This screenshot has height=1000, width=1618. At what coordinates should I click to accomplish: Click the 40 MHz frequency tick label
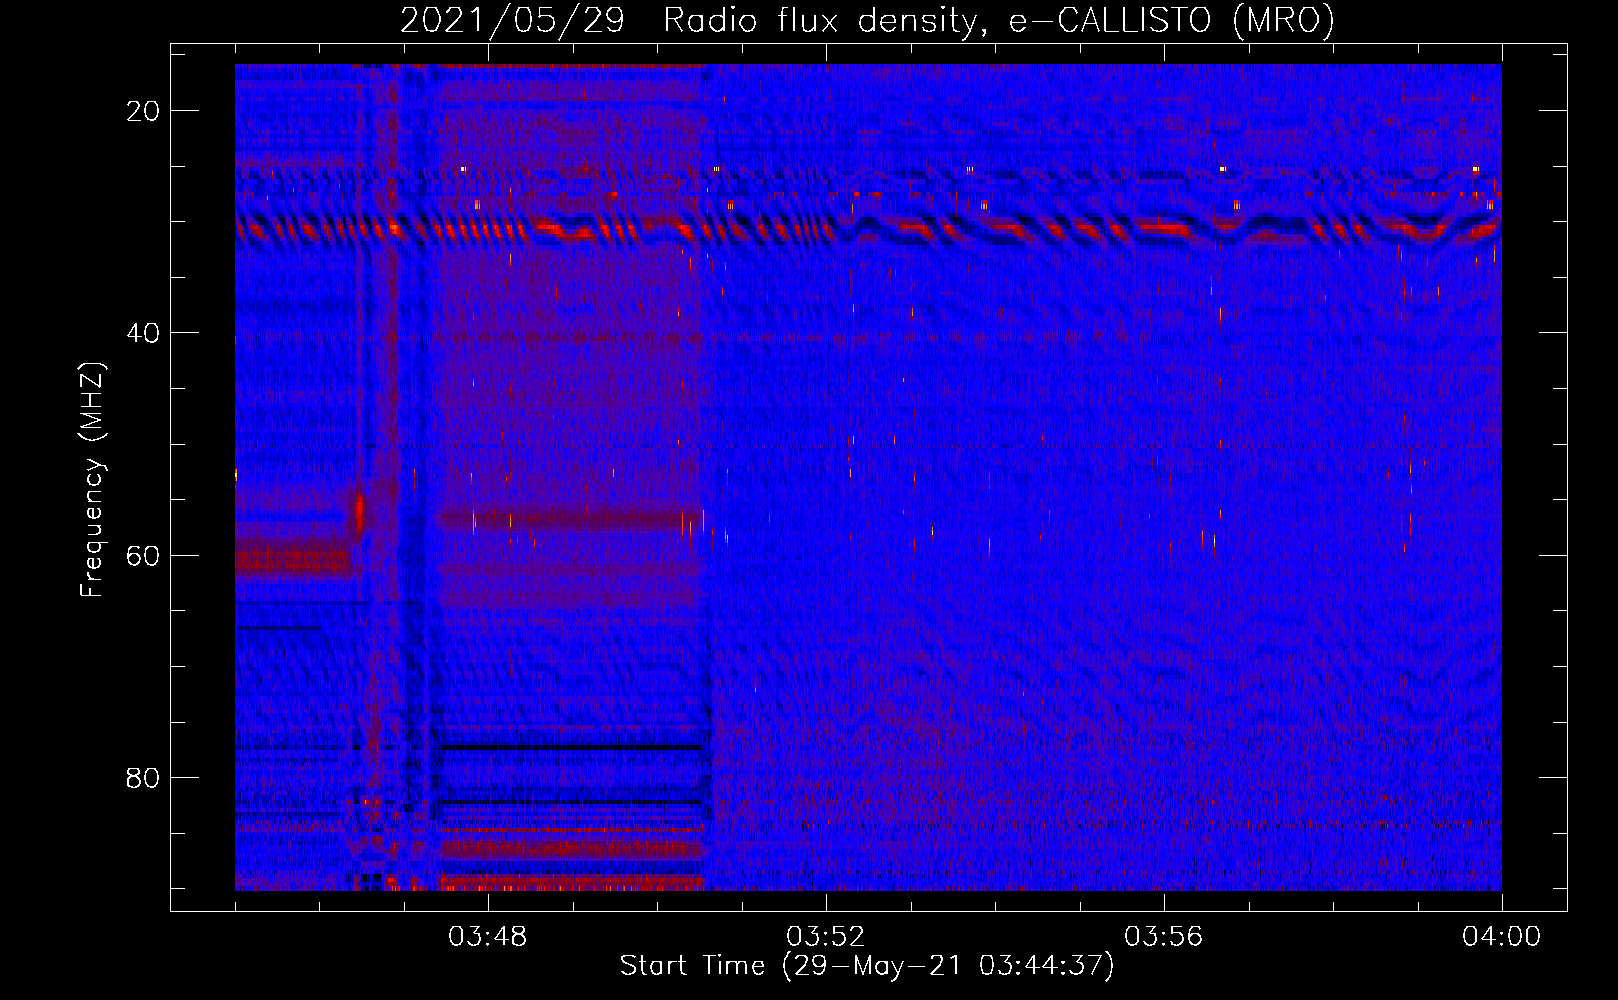click(143, 333)
